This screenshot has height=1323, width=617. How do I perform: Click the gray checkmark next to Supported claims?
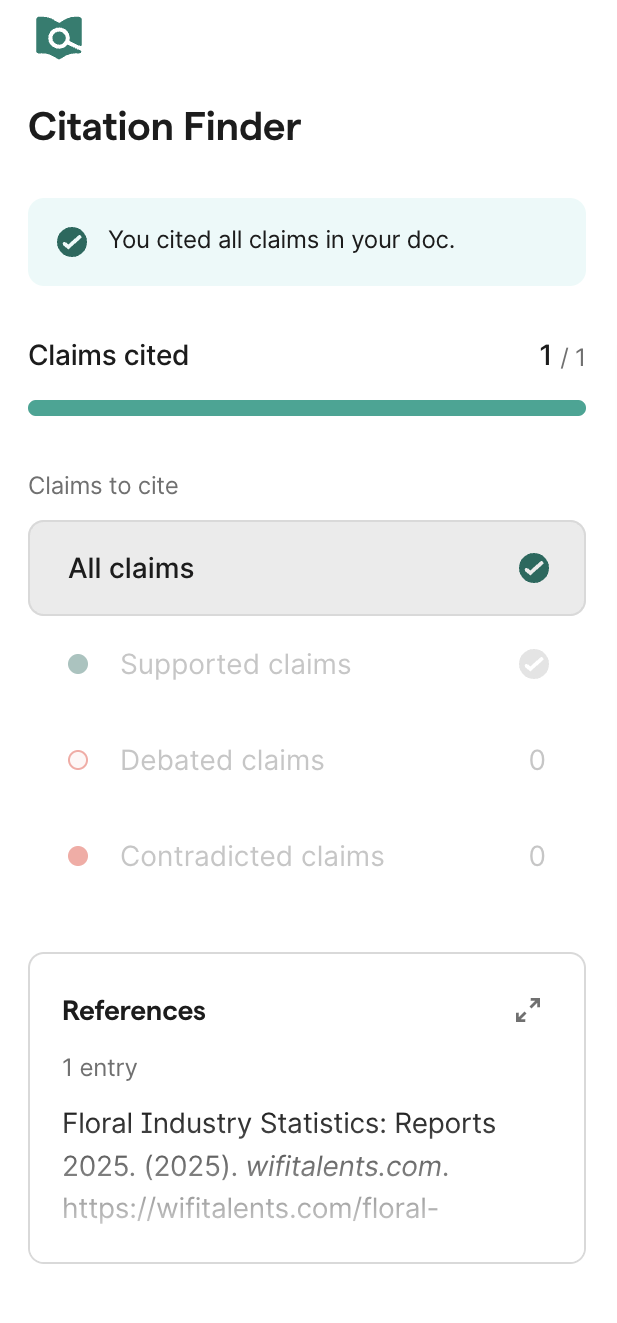point(533,664)
